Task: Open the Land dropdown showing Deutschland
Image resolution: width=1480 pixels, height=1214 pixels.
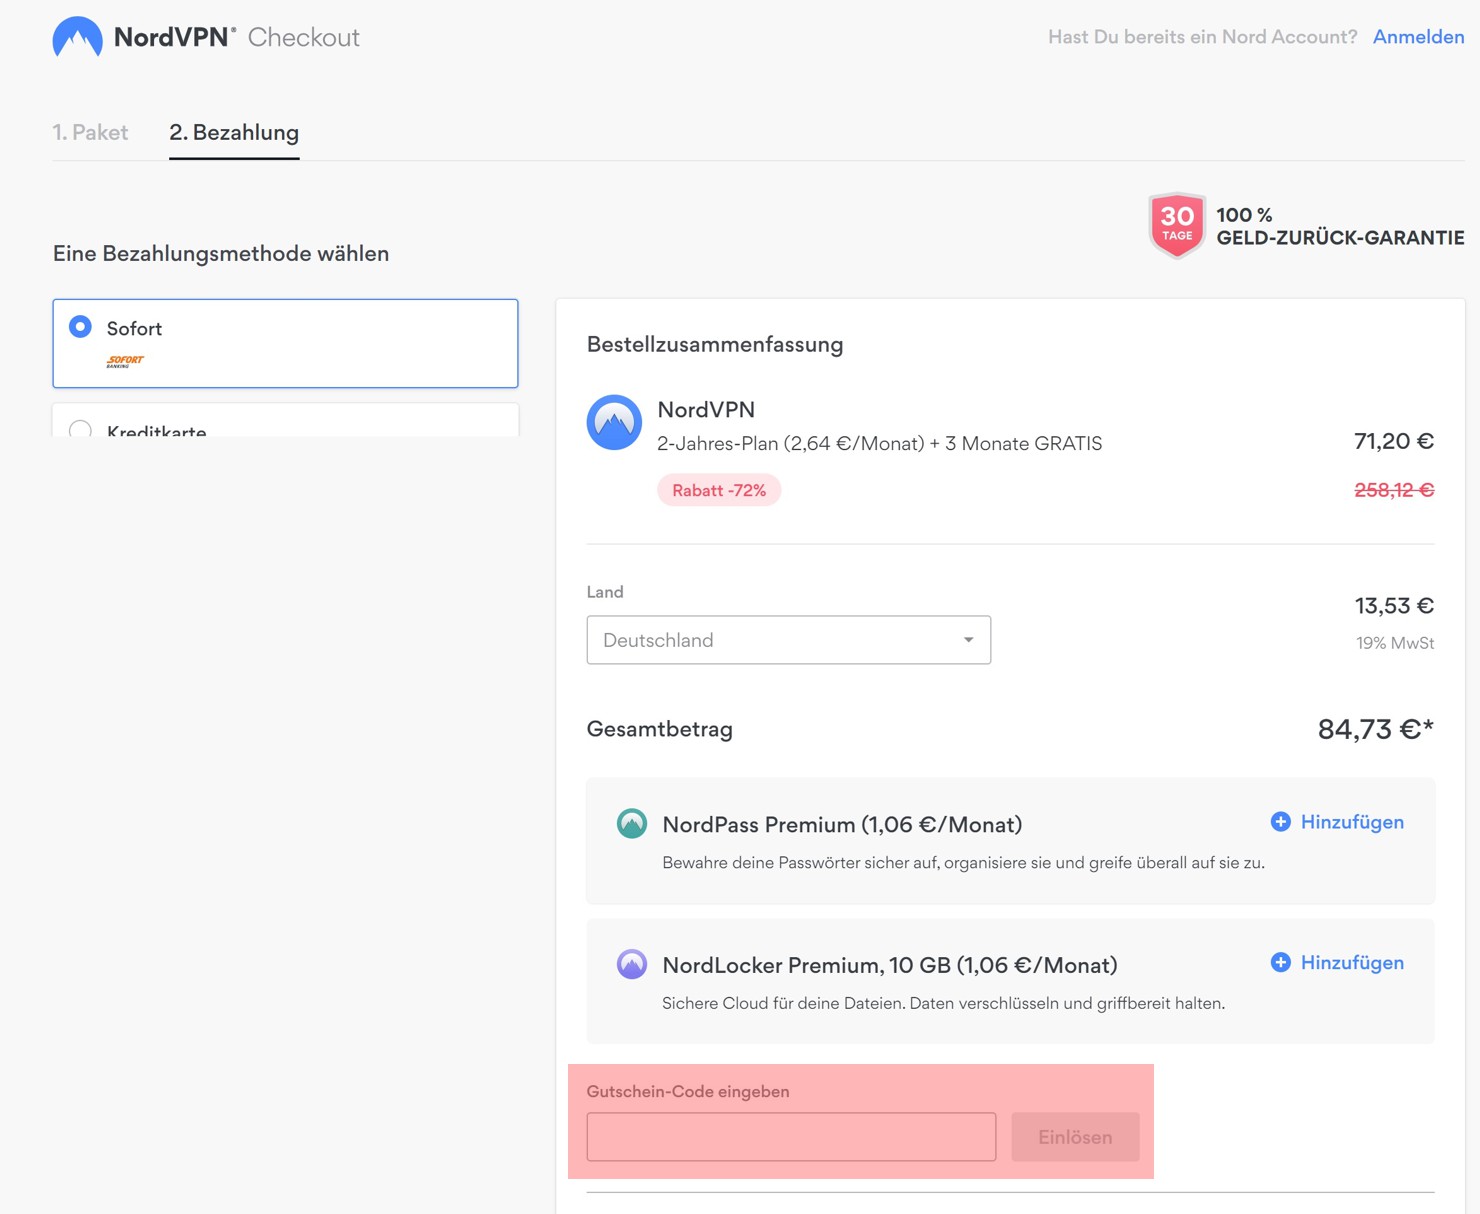Action: click(x=788, y=640)
